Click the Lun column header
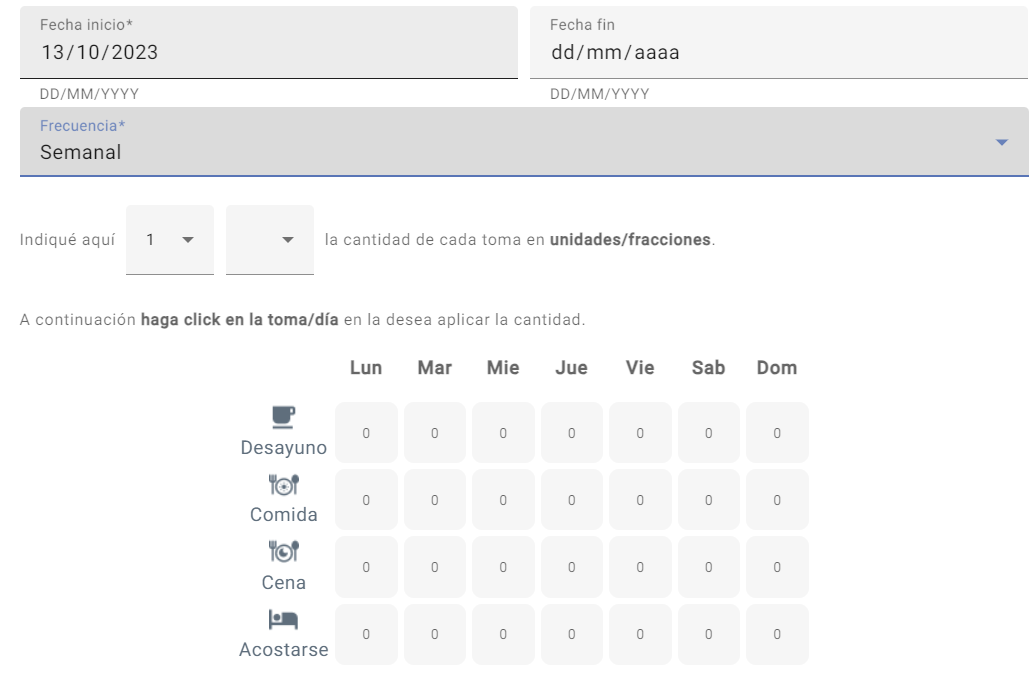1036x677 pixels. [365, 367]
